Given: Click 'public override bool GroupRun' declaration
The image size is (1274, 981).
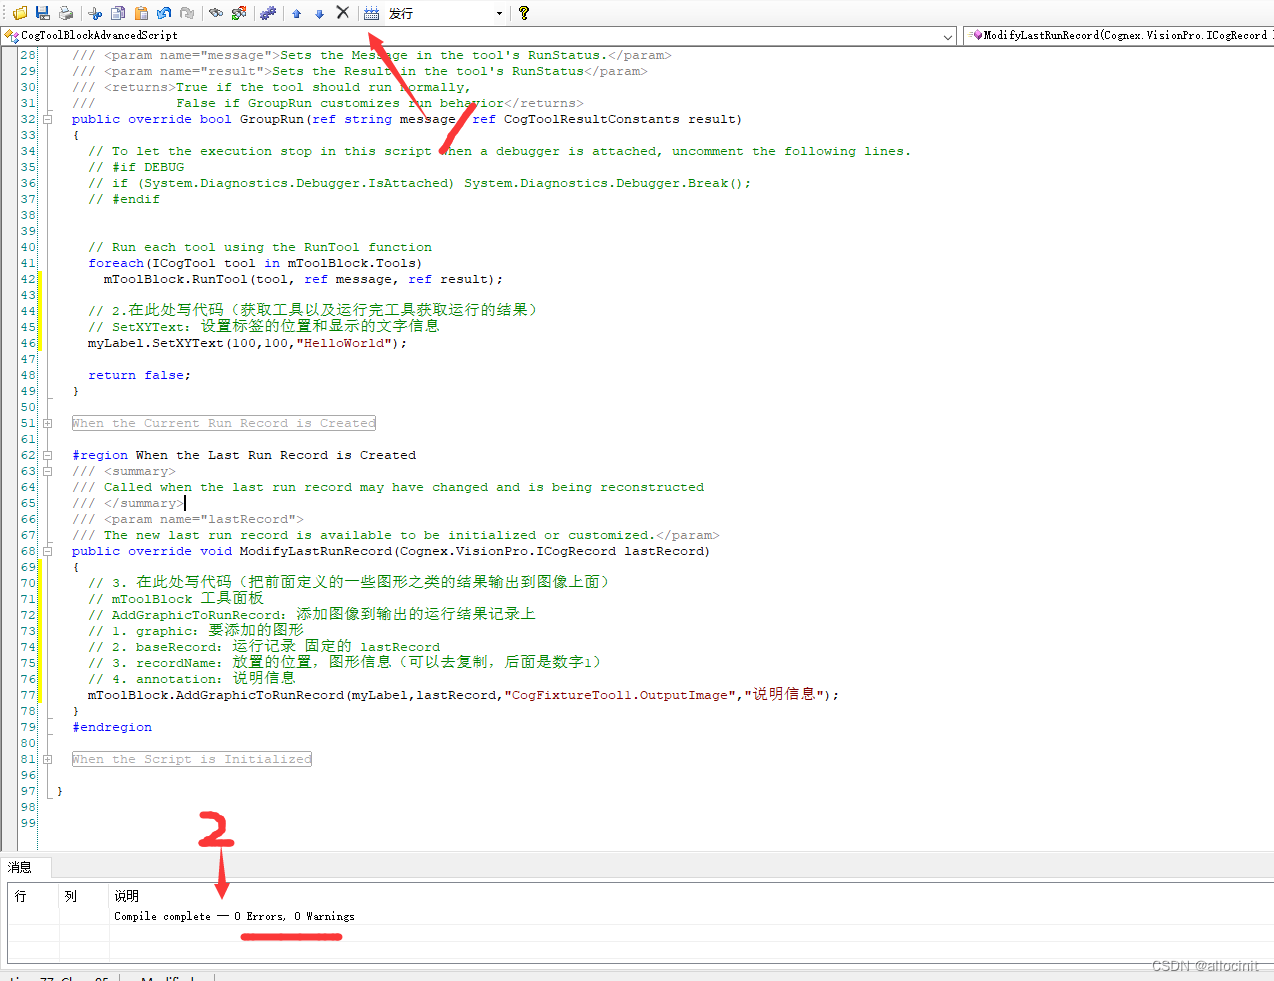Looking at the screenshot, I should (x=406, y=119).
